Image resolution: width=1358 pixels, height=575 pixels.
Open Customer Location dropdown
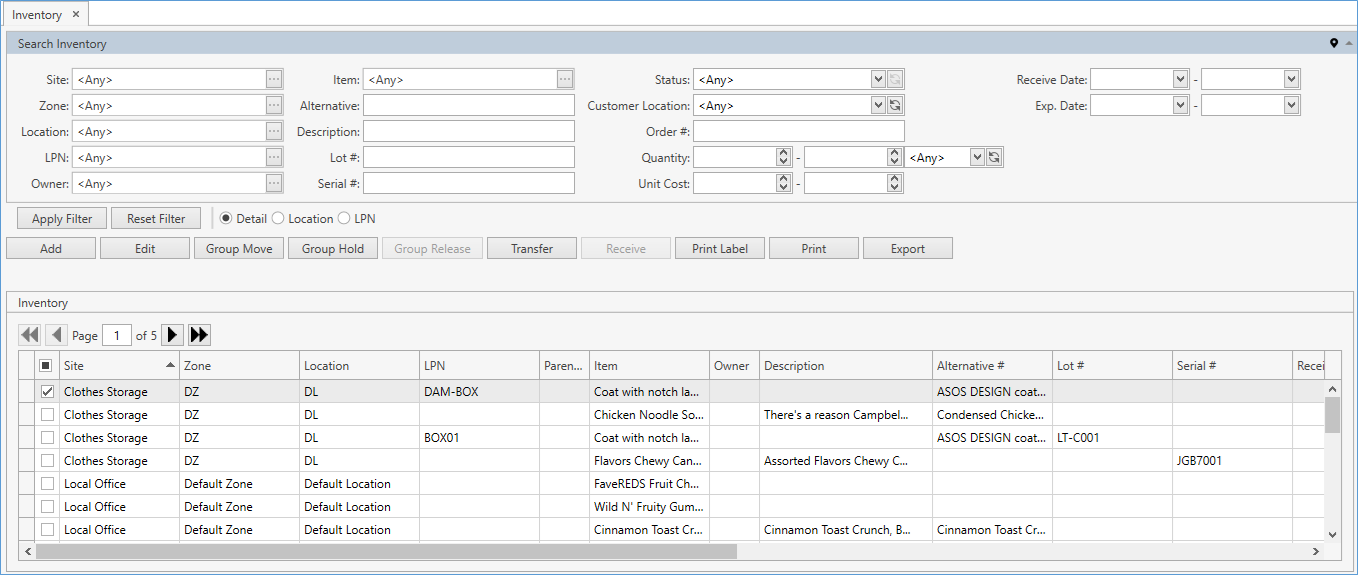(x=878, y=106)
